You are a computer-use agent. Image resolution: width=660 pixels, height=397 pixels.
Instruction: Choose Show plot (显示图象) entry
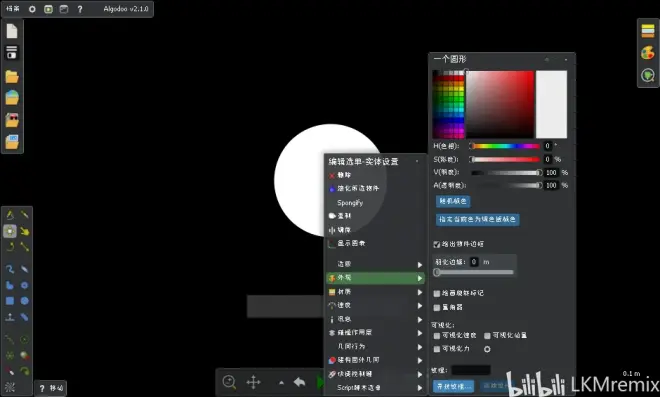click(x=375, y=243)
